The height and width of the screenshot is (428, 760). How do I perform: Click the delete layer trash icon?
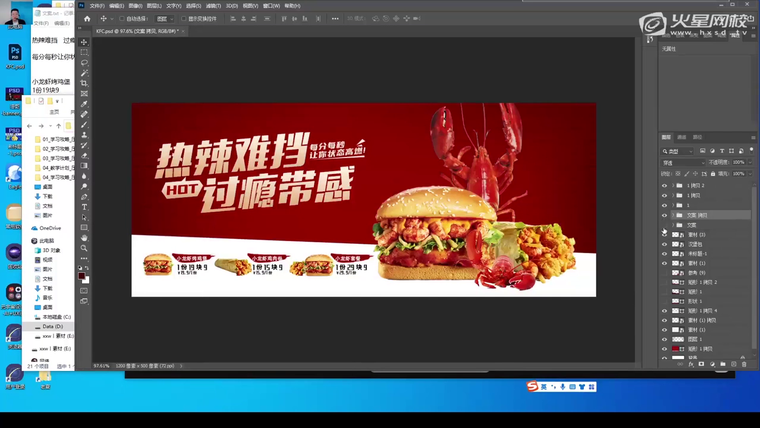click(744, 364)
